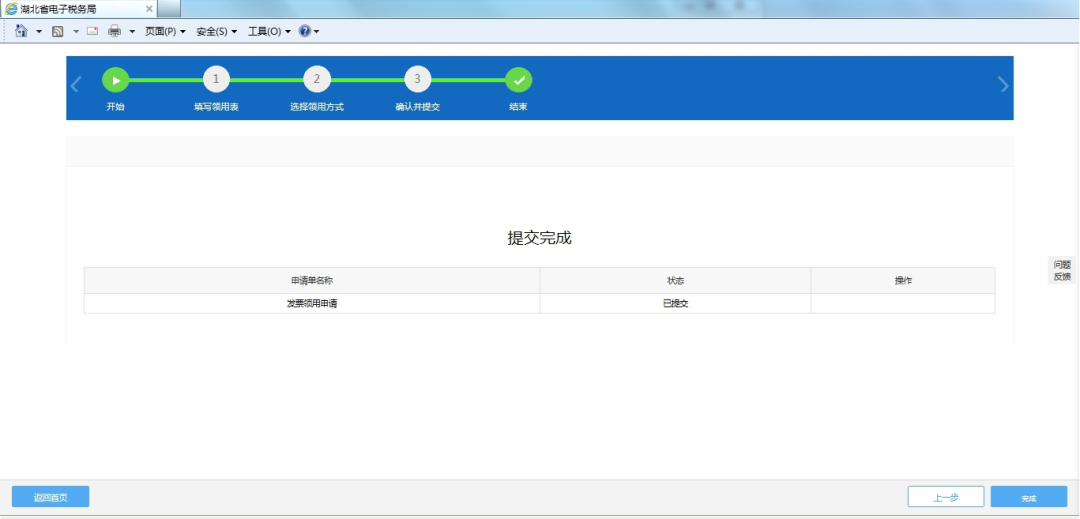This screenshot has width=1080, height=519.
Task: Open the 问题反馈 side tab
Action: coord(1062,270)
